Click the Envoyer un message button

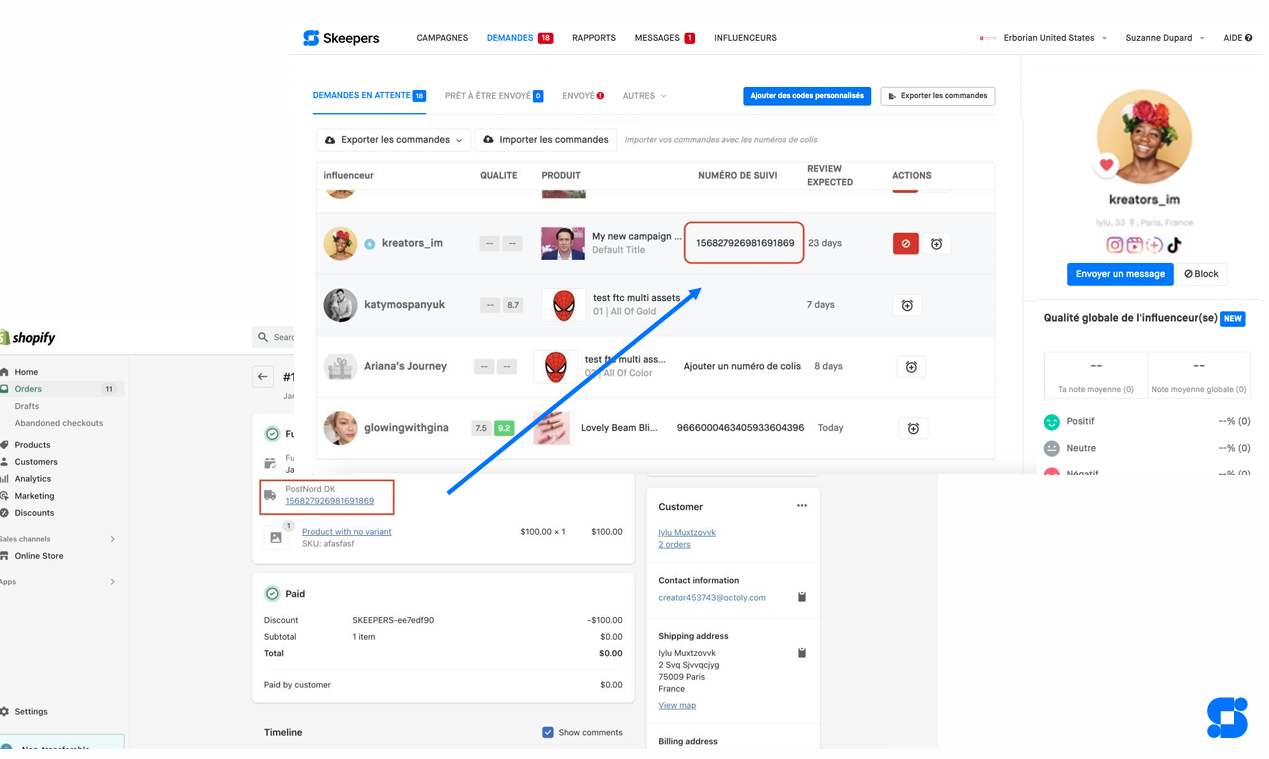click(1119, 274)
